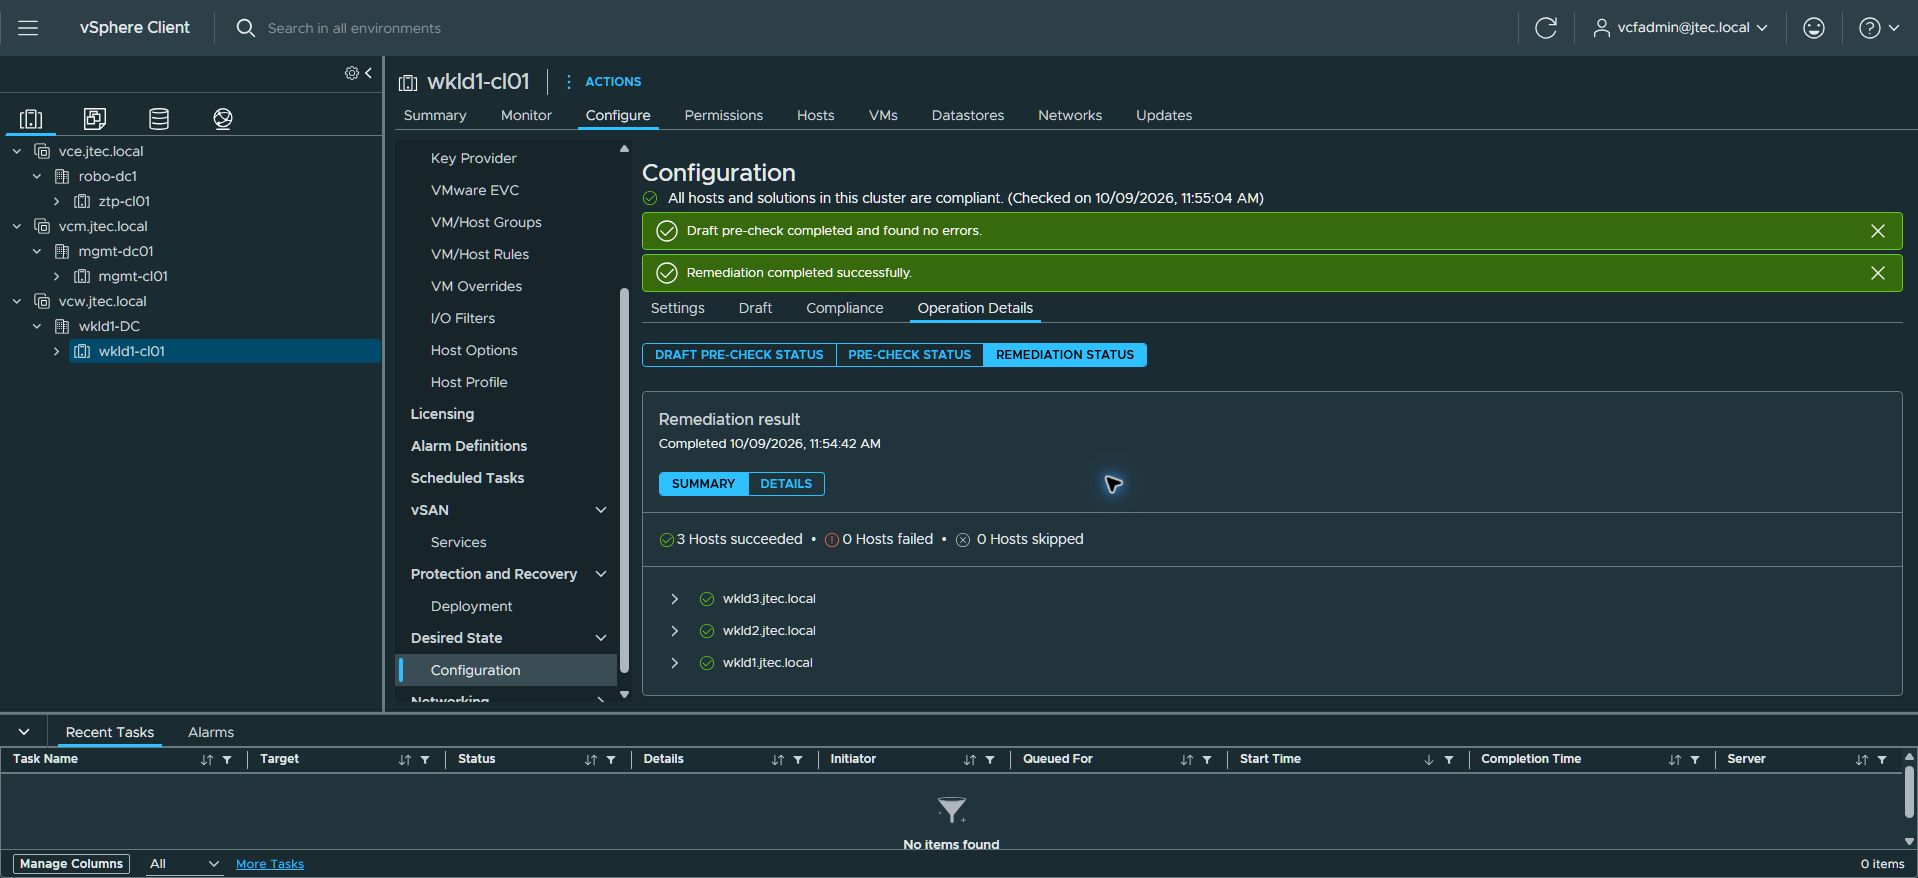Image resolution: width=1918 pixels, height=878 pixels.
Task: Open the help question mark menu
Action: click(1879, 28)
